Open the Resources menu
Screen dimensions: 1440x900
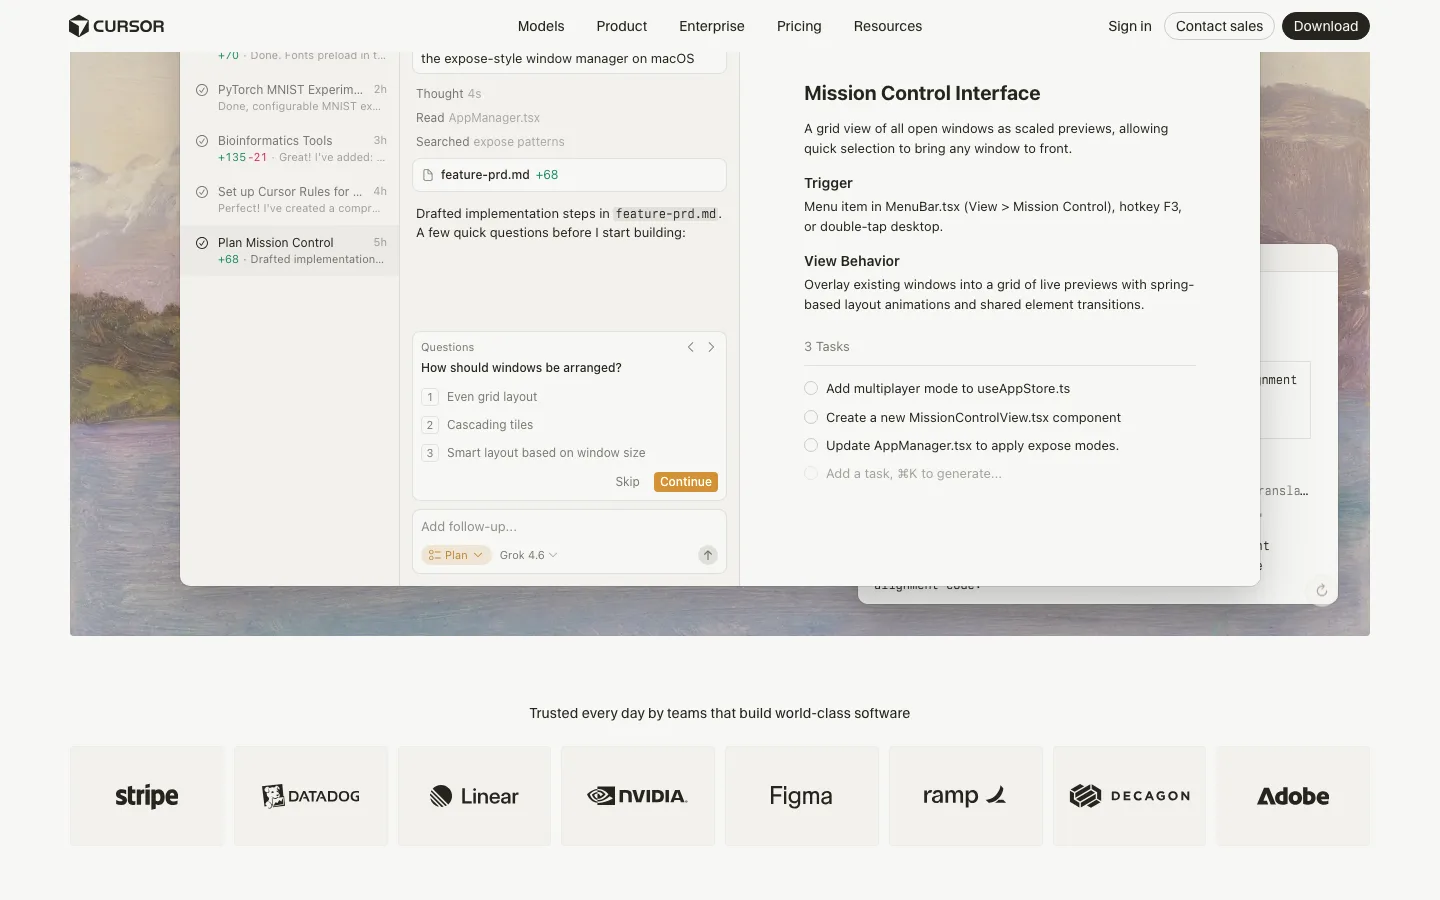coord(888,26)
